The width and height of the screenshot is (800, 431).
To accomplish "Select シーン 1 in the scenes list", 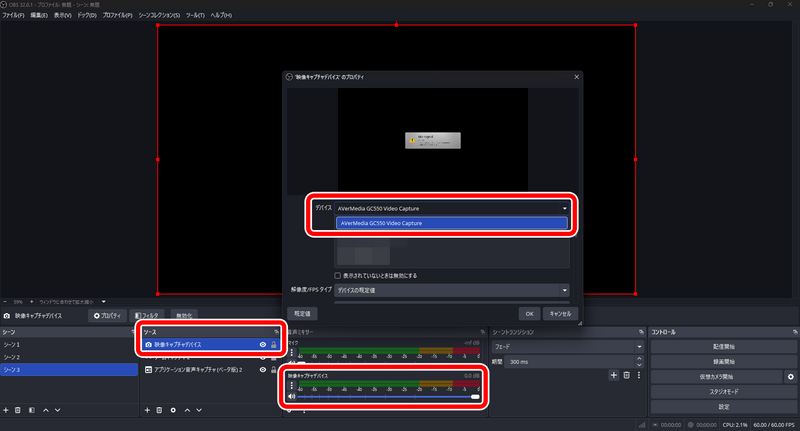I will [x=69, y=345].
